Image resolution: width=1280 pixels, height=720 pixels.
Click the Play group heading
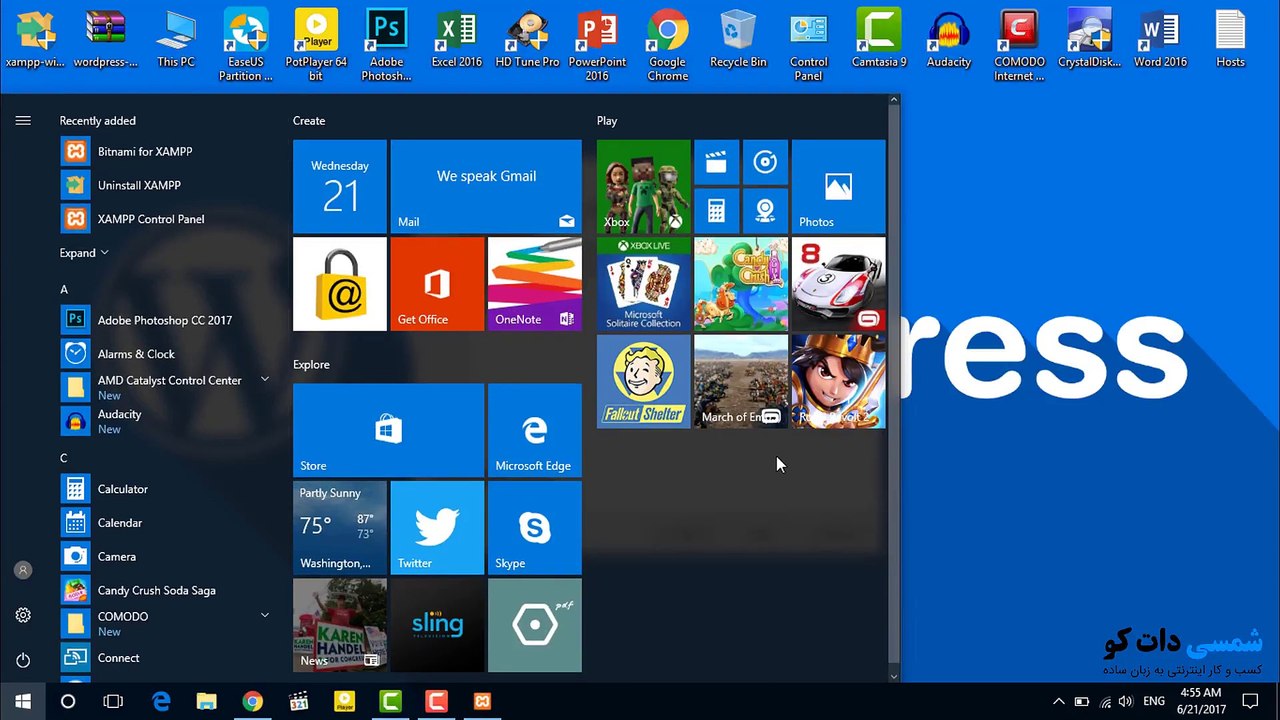click(x=607, y=121)
